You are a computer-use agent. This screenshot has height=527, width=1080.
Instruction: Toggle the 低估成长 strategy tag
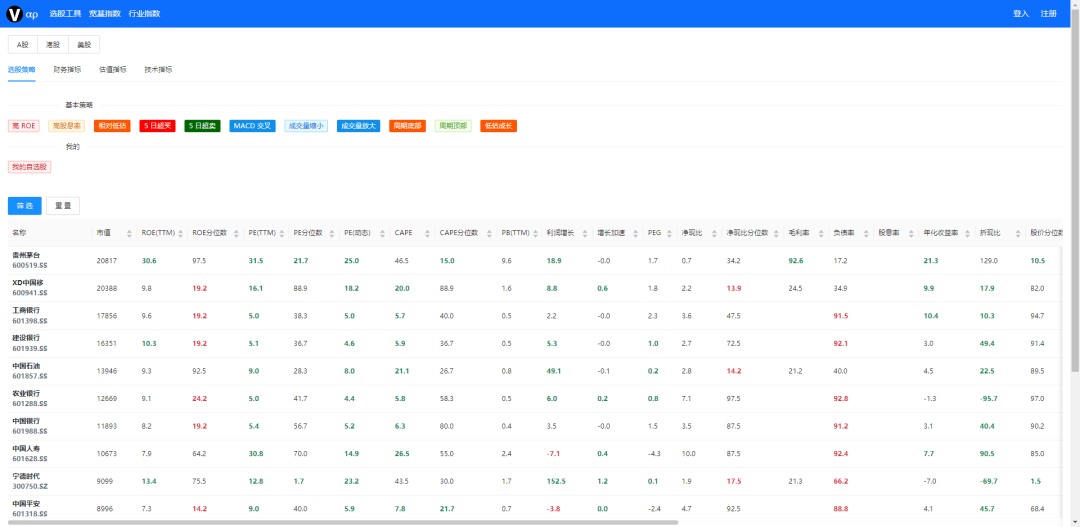coord(499,126)
